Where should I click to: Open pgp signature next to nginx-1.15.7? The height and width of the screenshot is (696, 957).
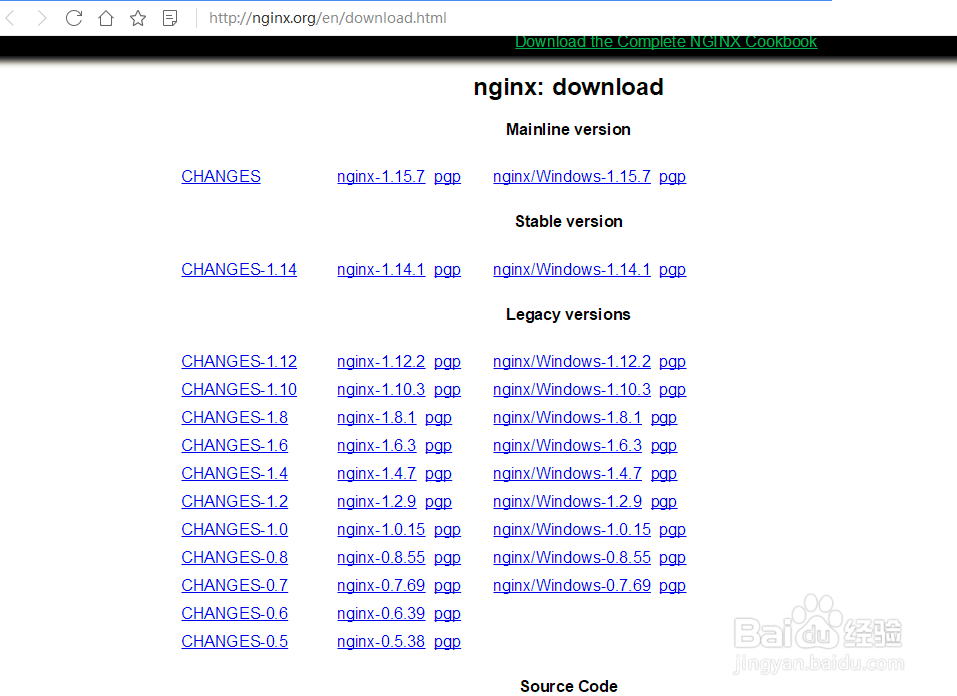[x=447, y=177]
